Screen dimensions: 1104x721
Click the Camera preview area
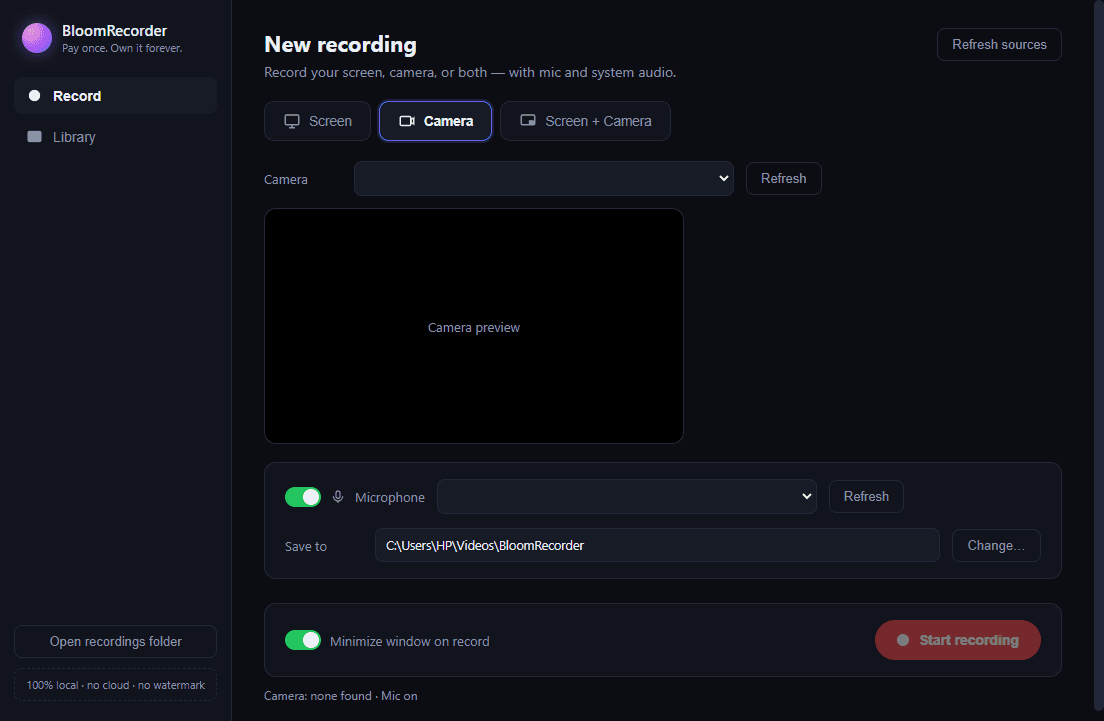(x=474, y=326)
